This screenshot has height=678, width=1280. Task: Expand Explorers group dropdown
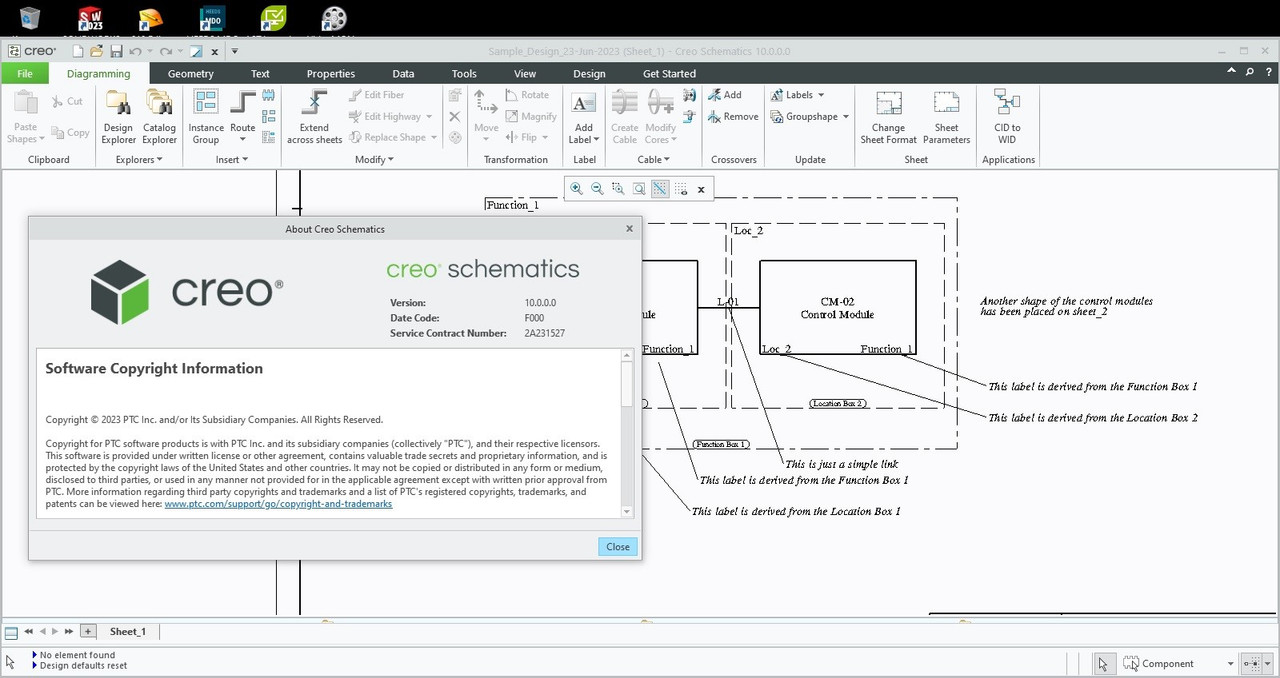138,159
